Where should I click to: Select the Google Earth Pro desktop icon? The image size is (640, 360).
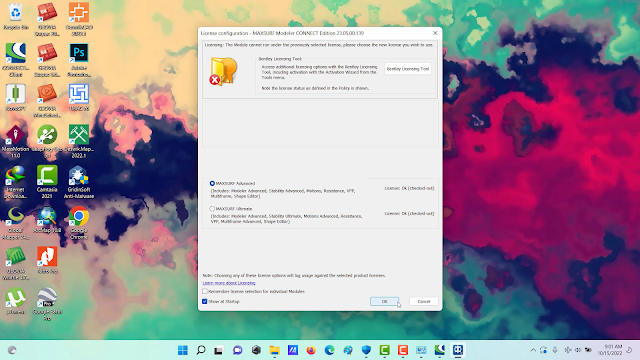(47, 304)
